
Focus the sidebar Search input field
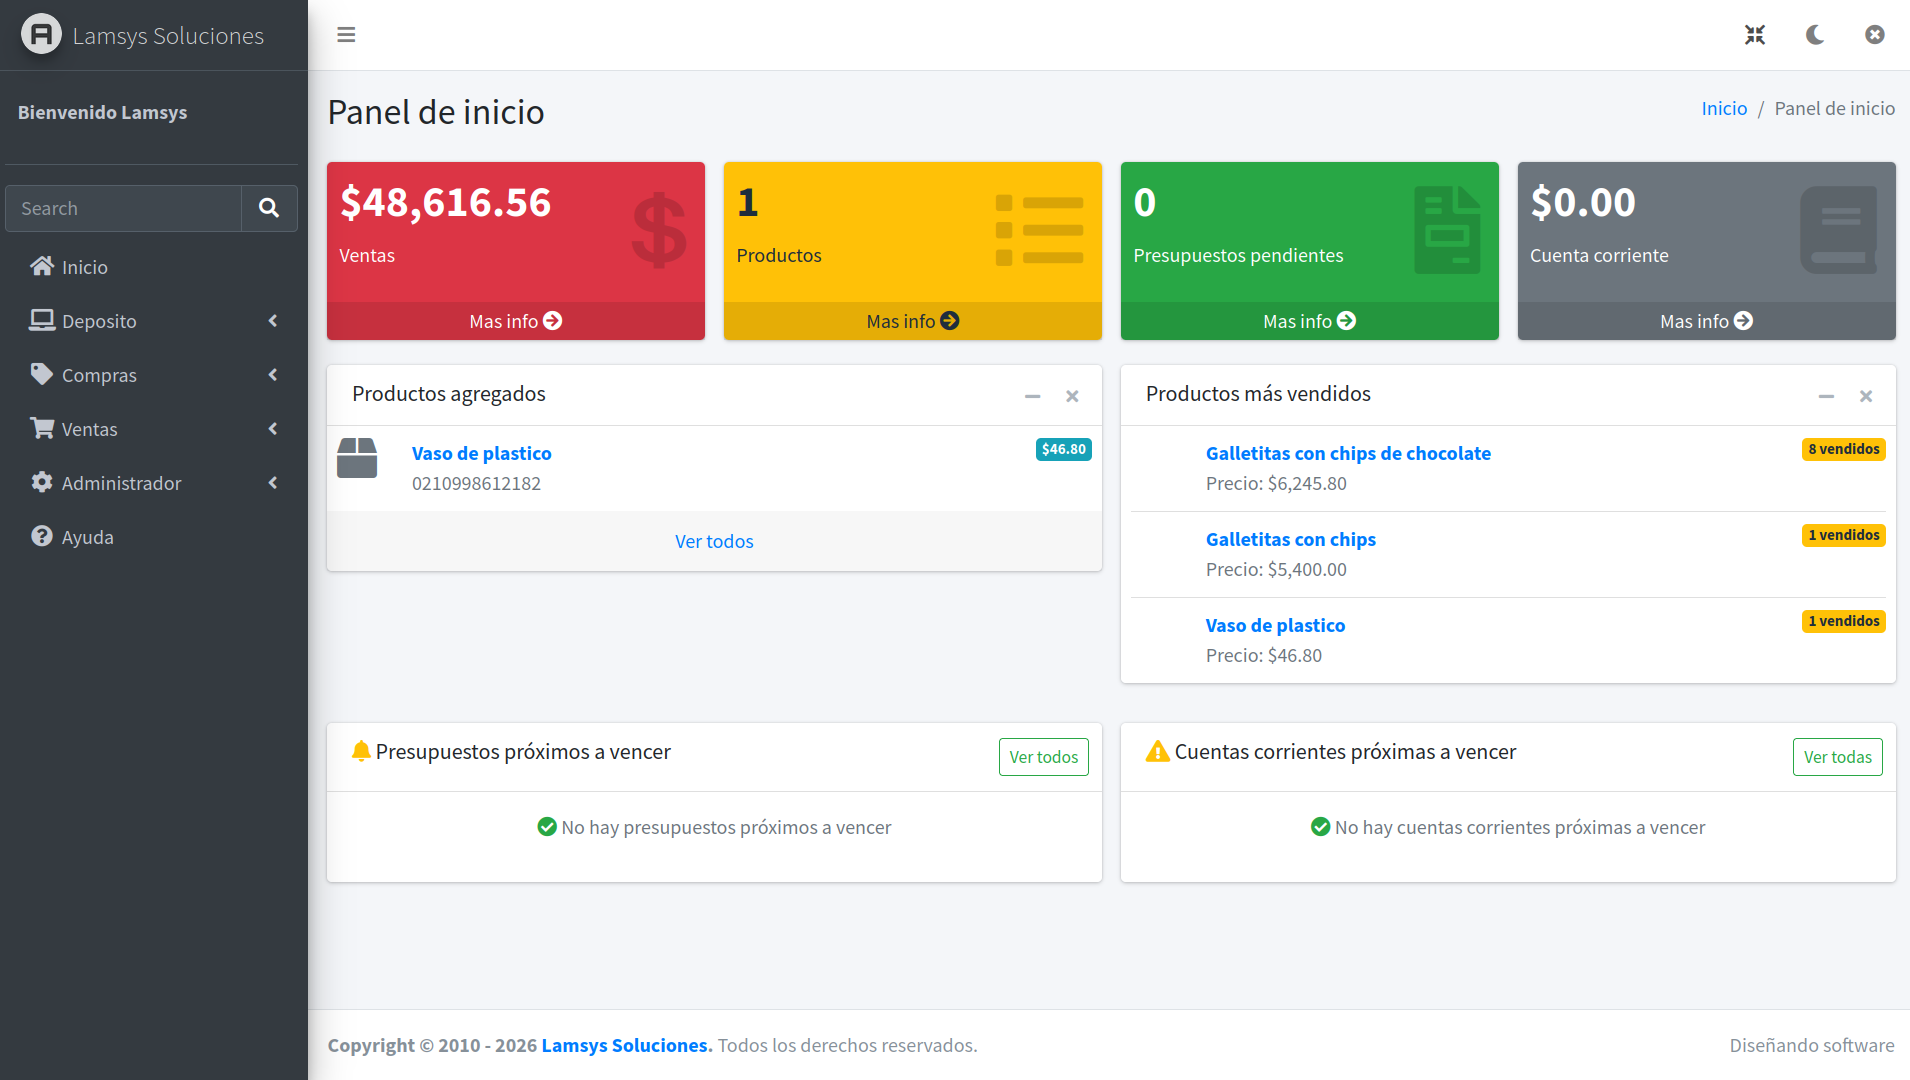[x=124, y=208]
